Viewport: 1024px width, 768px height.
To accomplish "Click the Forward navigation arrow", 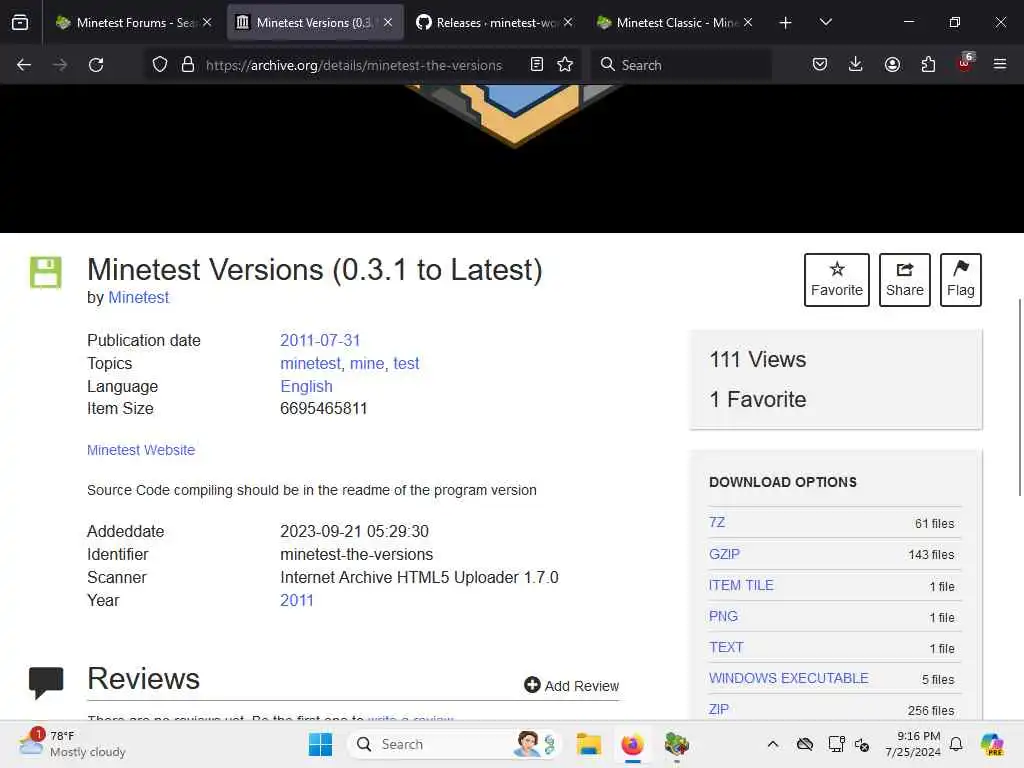I will 60,65.
